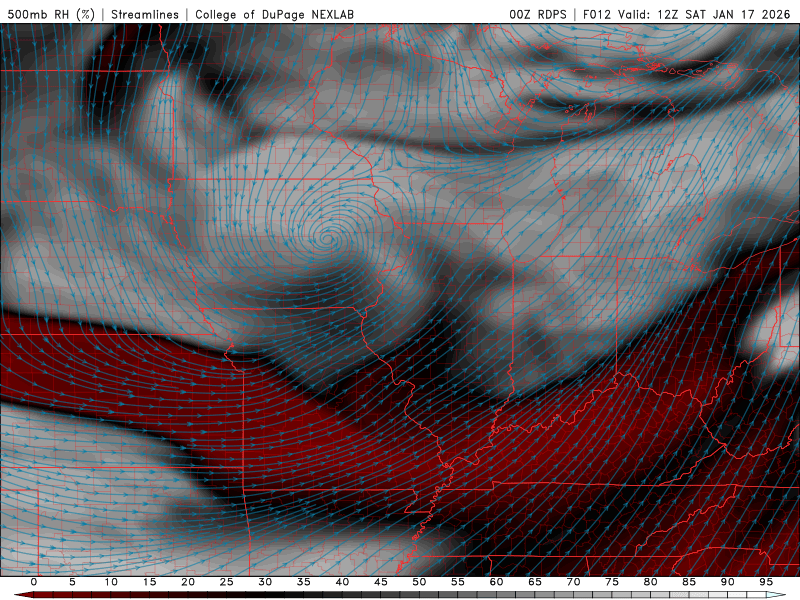Image resolution: width=800 pixels, height=600 pixels.
Task: Click the 50 value on the color scale
Action: tap(419, 582)
